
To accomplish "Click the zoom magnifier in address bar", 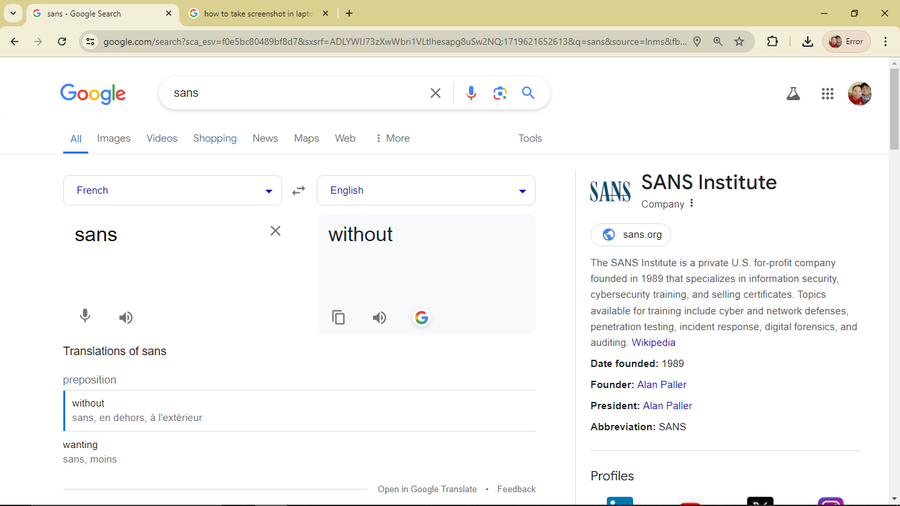I will (718, 41).
